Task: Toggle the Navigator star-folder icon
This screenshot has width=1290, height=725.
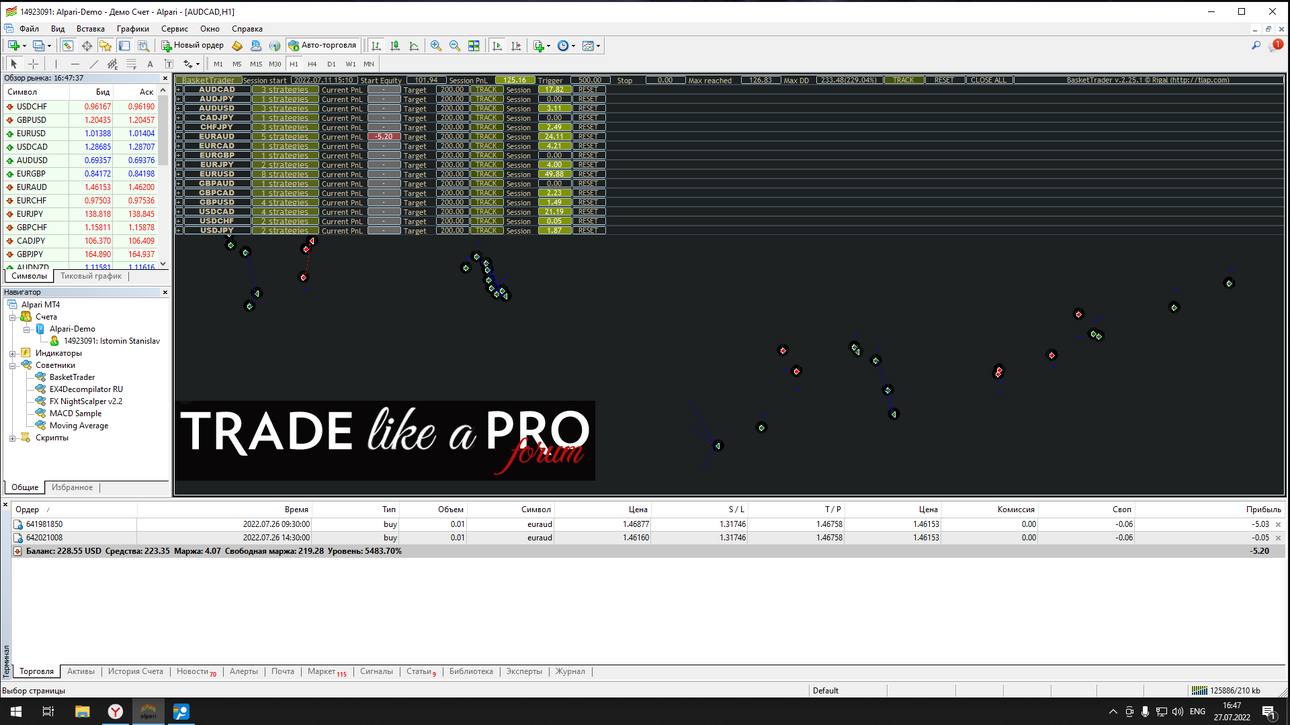Action: [x=105, y=45]
